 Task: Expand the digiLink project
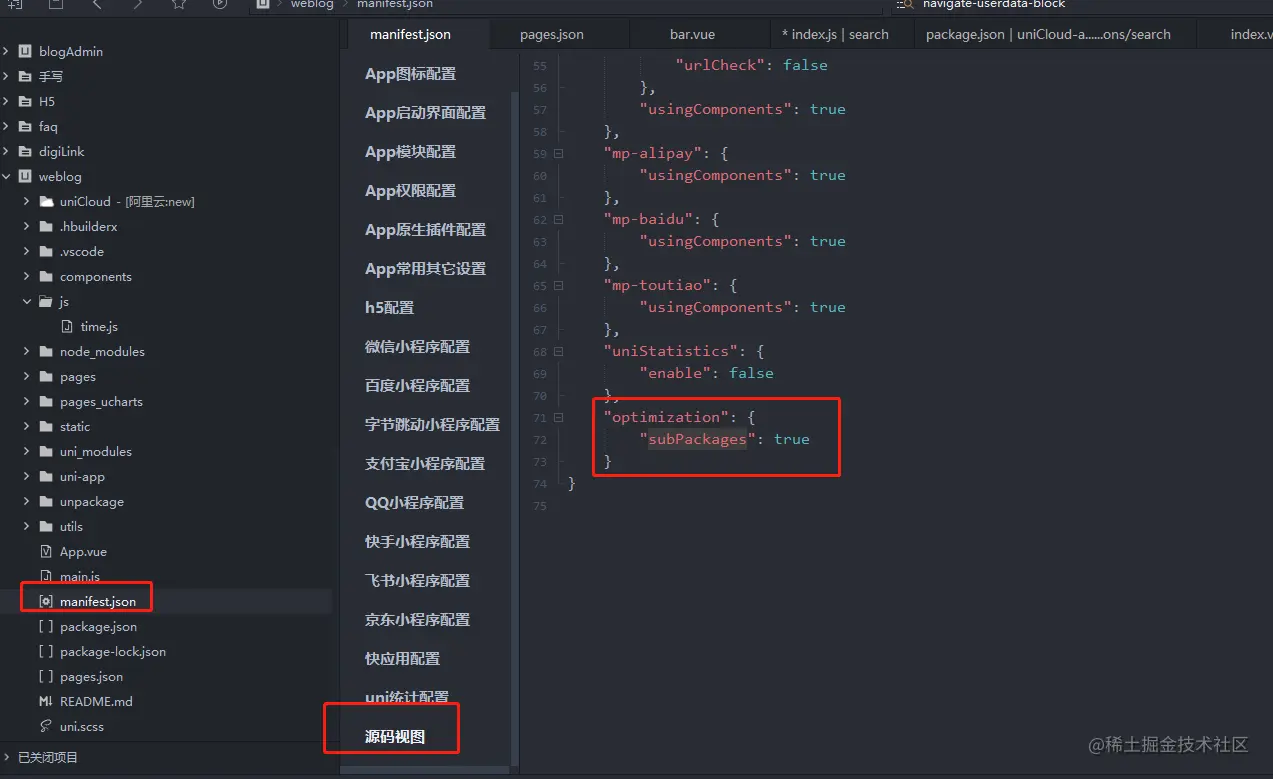(6, 151)
